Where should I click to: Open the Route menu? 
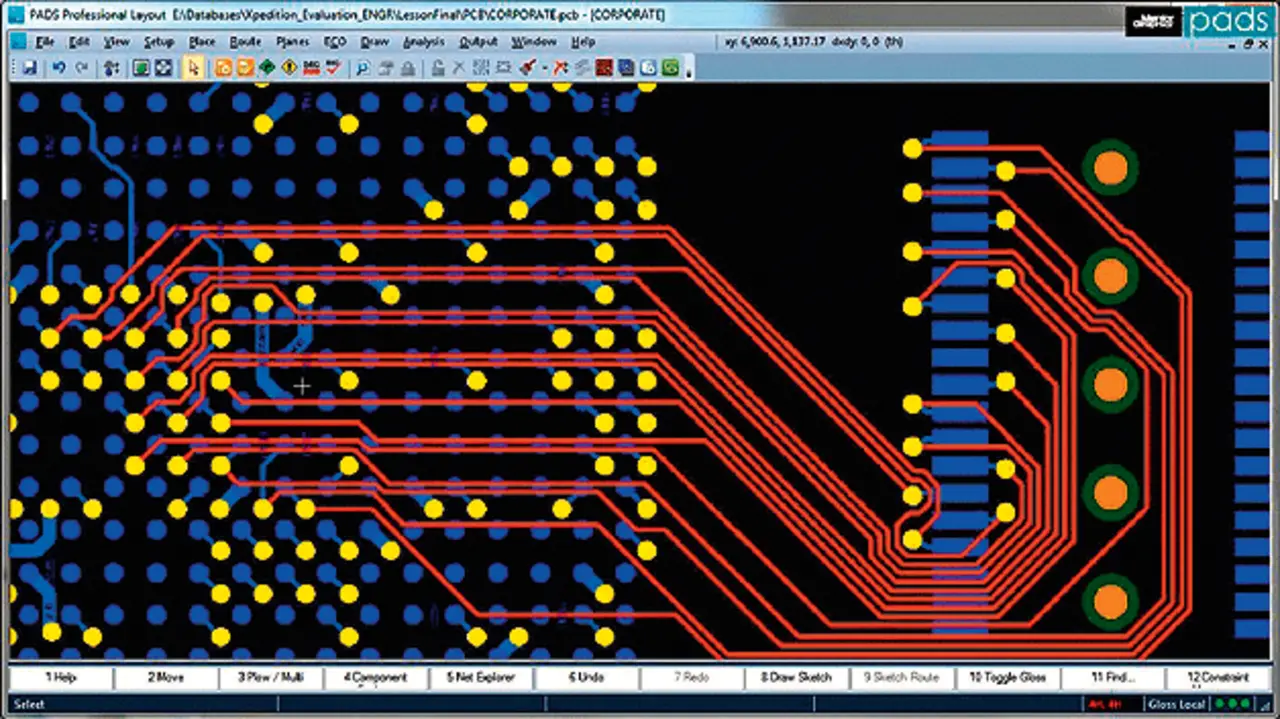(x=245, y=42)
